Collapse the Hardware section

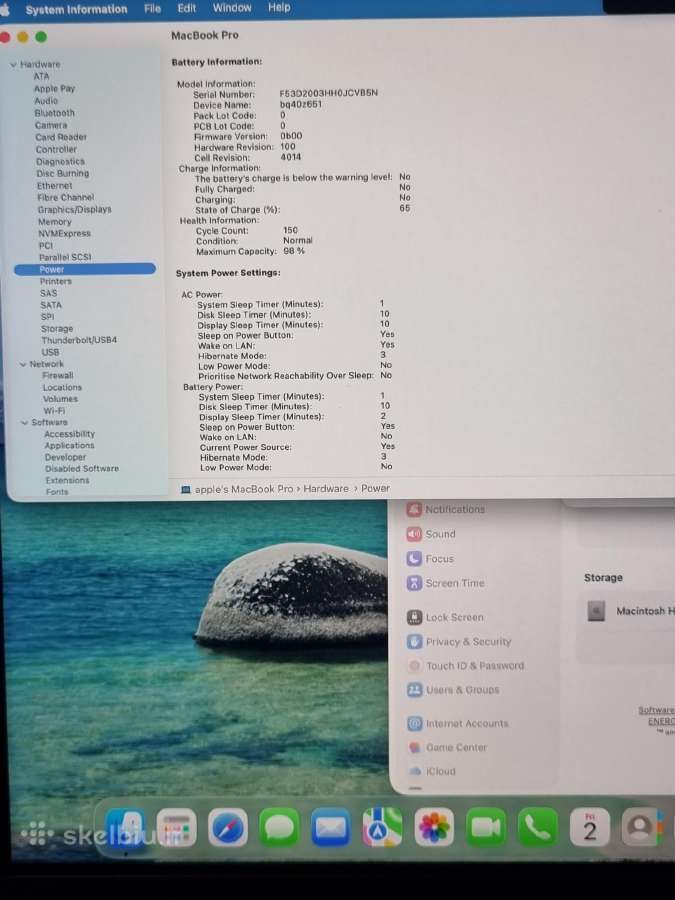pos(13,65)
